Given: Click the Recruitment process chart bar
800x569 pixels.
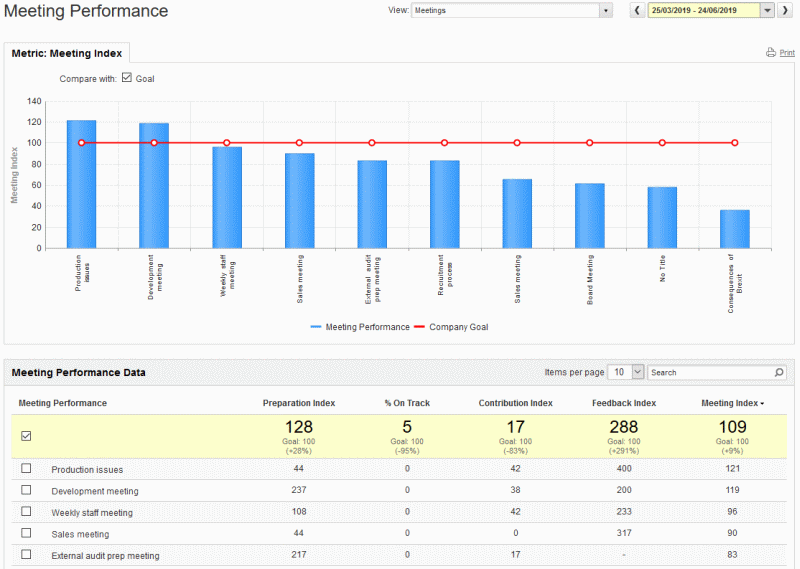Looking at the screenshot, I should coord(444,204).
